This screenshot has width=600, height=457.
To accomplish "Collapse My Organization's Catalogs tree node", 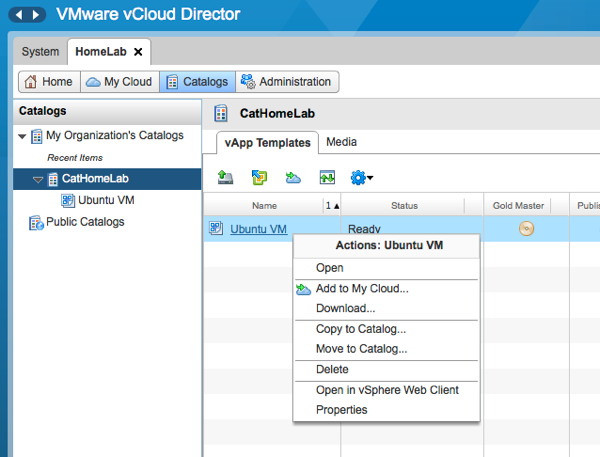I will pos(22,136).
